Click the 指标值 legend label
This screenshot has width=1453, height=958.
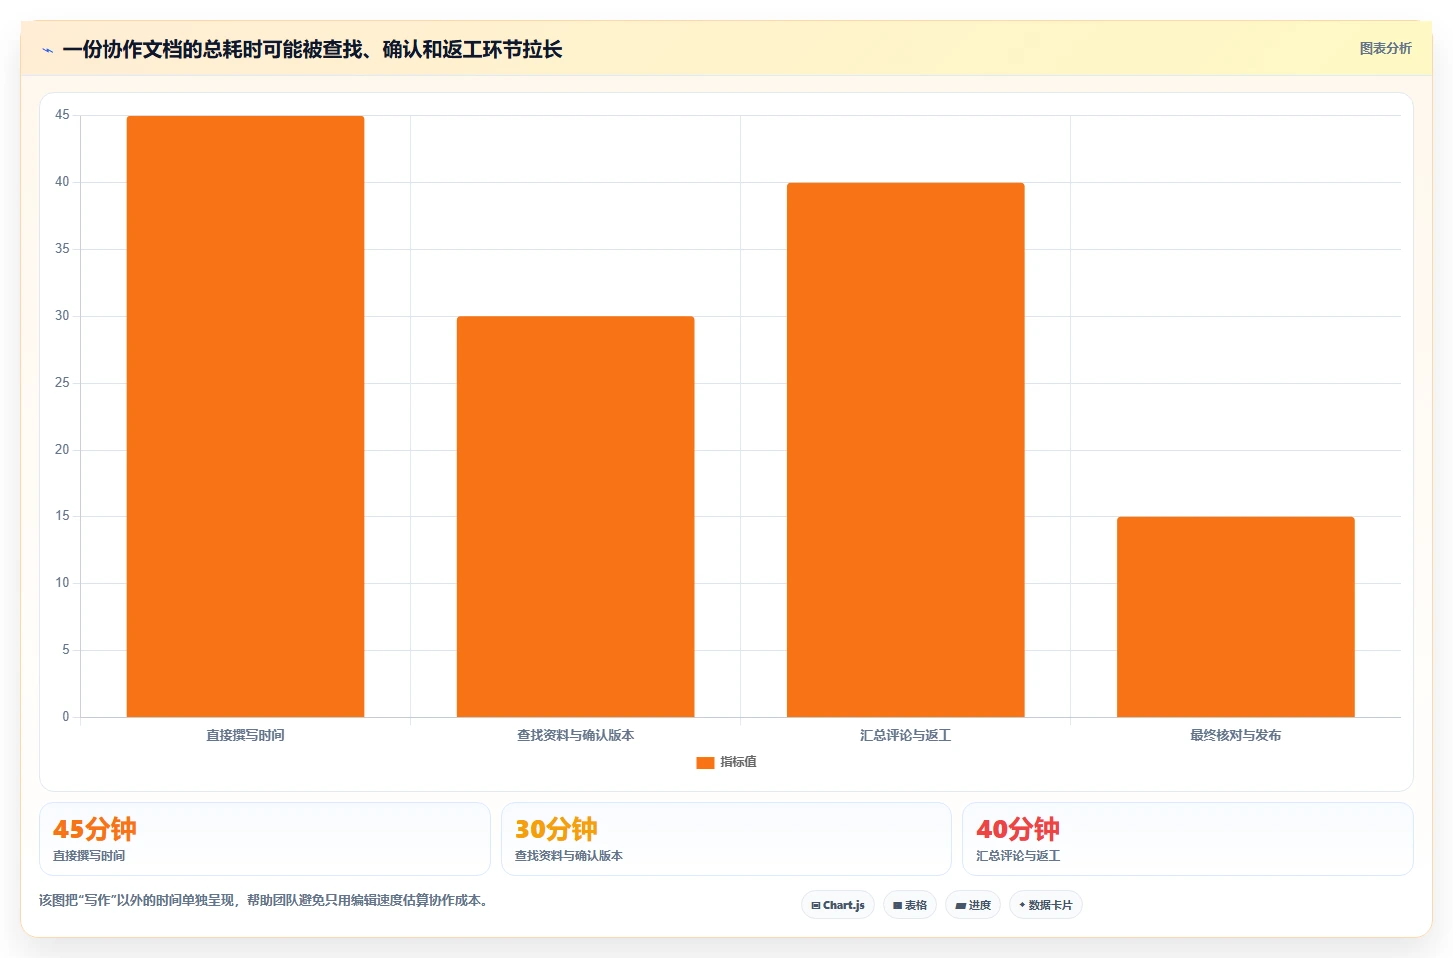tap(738, 762)
